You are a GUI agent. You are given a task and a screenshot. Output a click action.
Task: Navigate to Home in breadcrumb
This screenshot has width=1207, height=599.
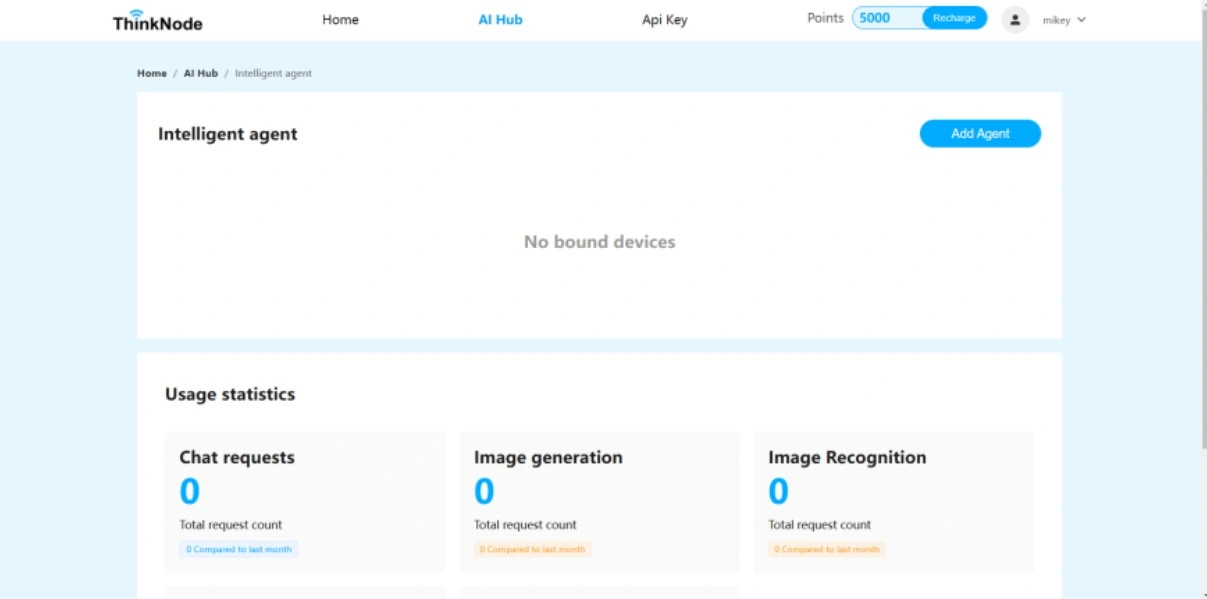point(152,73)
